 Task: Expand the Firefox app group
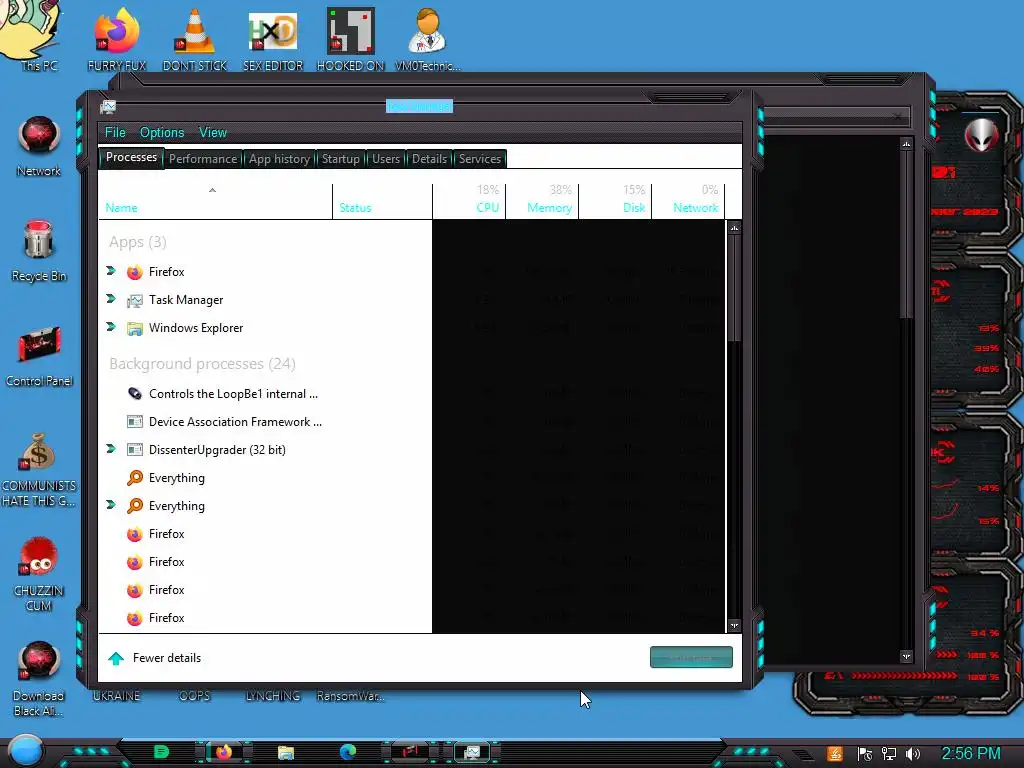point(111,271)
